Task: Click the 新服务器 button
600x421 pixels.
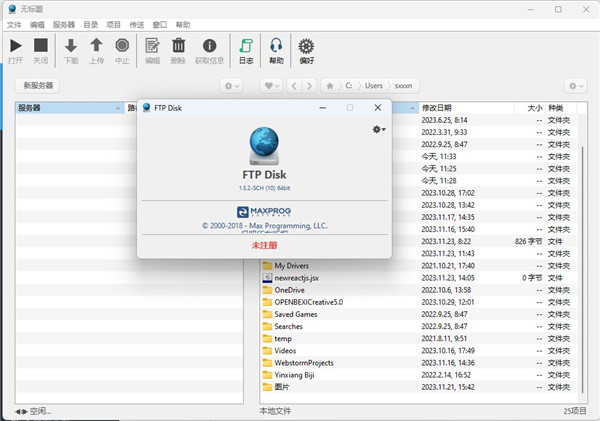Action: click(x=39, y=86)
